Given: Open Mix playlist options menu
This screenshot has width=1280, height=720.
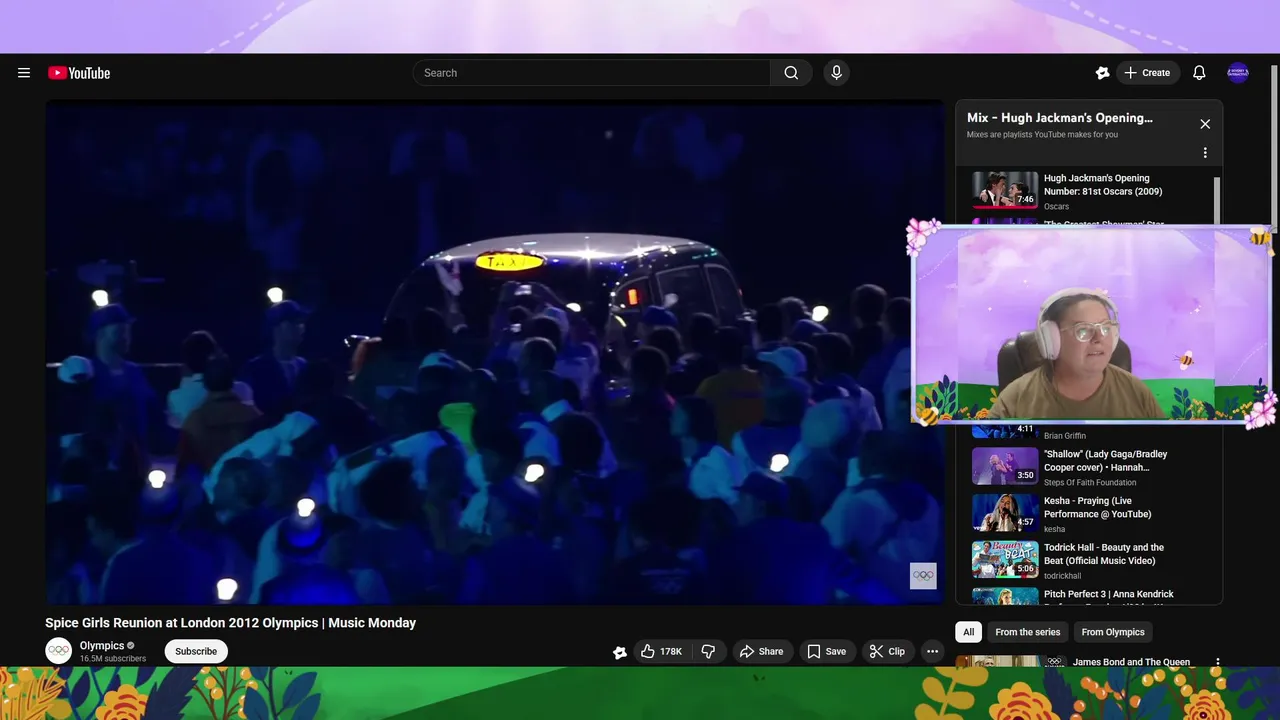Looking at the screenshot, I should [1205, 153].
